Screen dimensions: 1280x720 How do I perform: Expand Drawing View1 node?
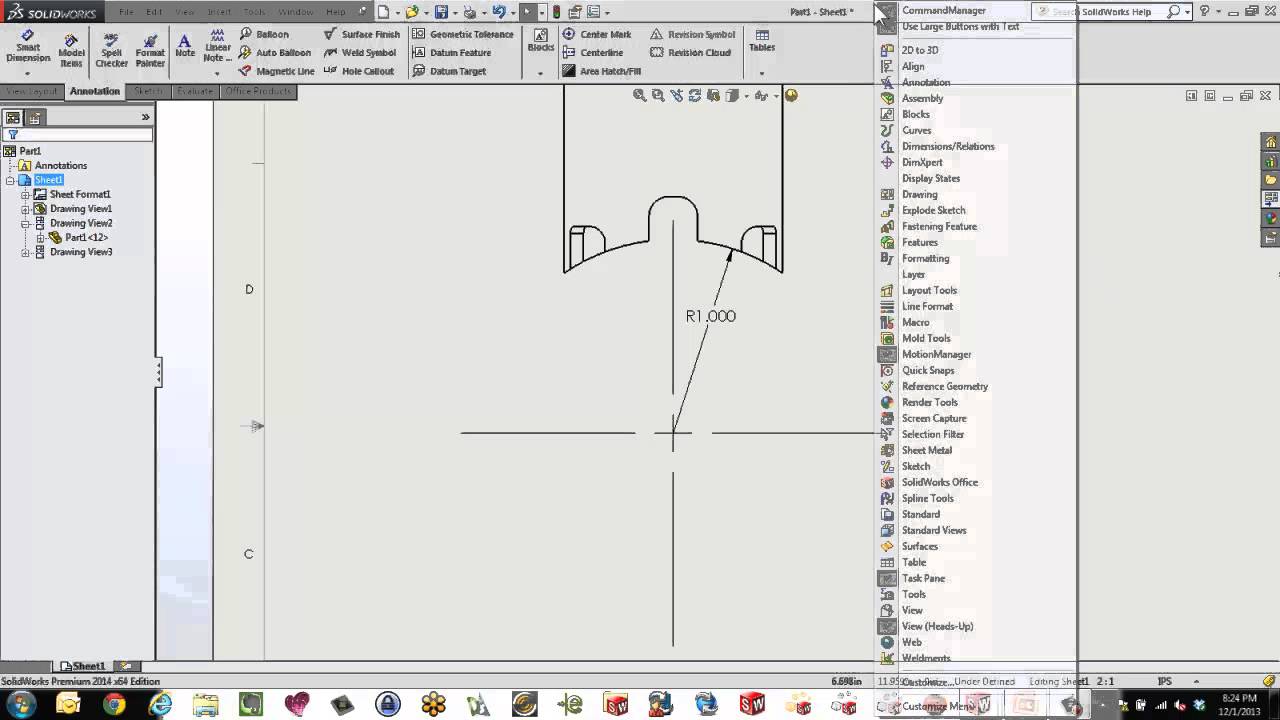tap(25, 209)
